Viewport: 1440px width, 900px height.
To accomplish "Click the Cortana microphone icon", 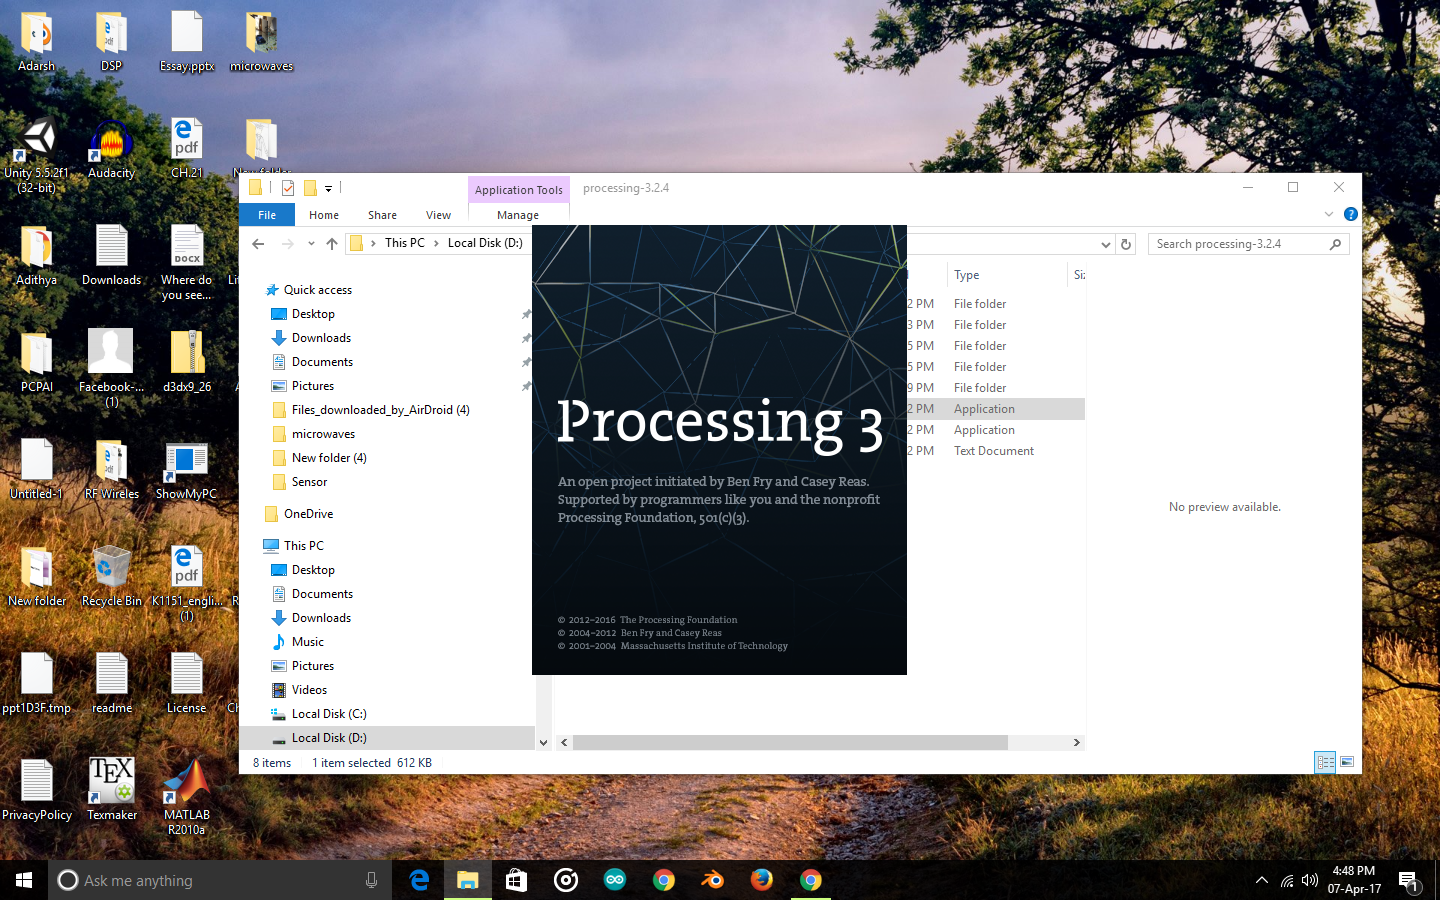I will (x=371, y=880).
